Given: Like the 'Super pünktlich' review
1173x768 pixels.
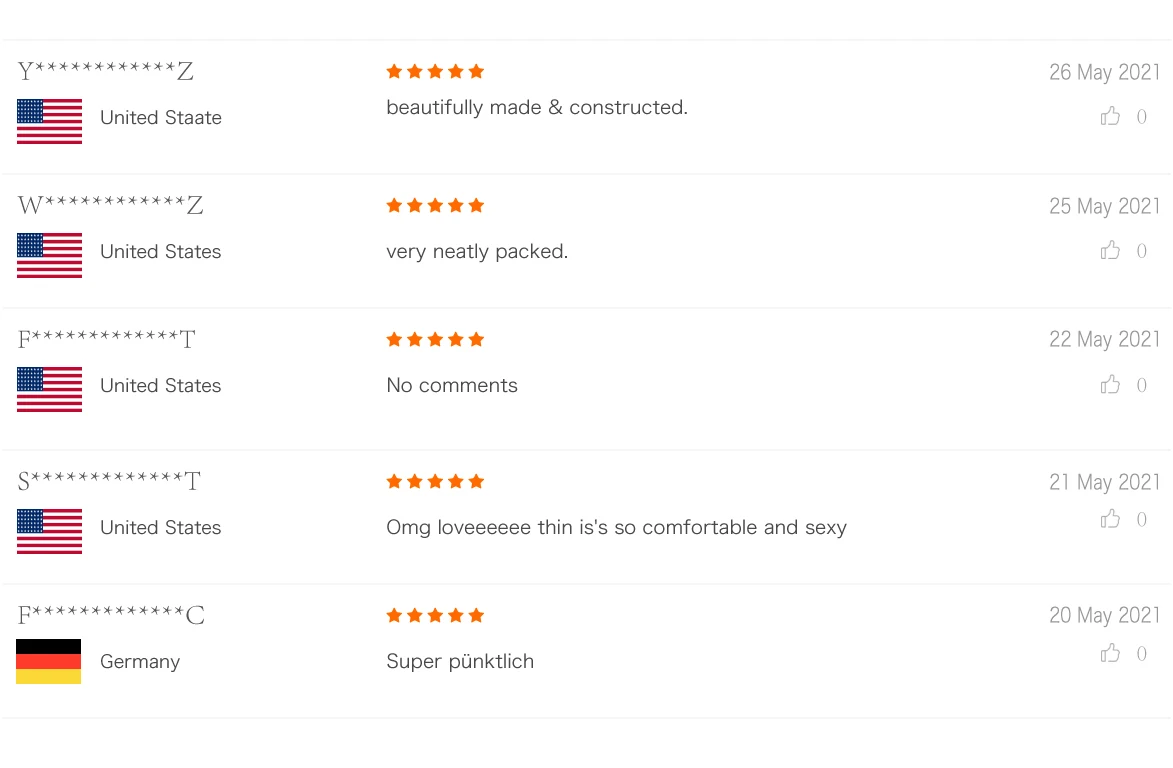Looking at the screenshot, I should (1110, 654).
